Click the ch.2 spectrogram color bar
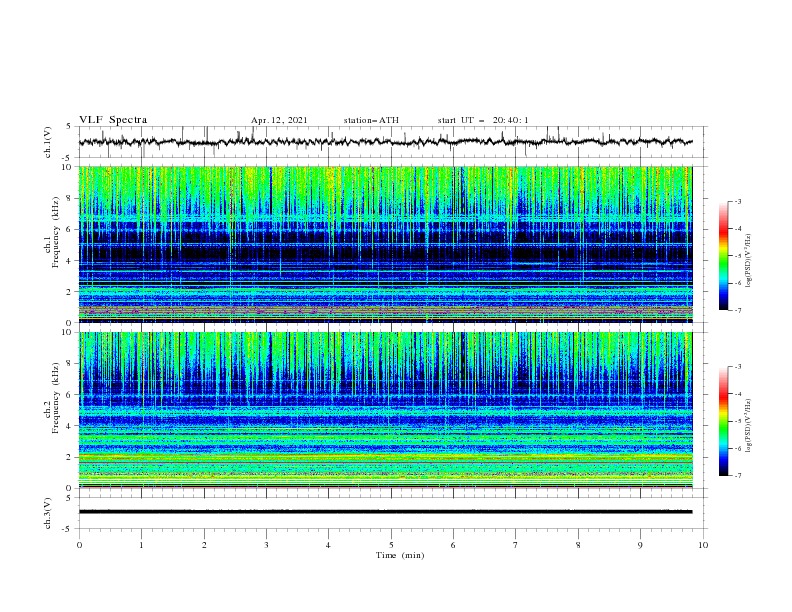The width and height of the screenshot is (792, 612). click(x=724, y=421)
